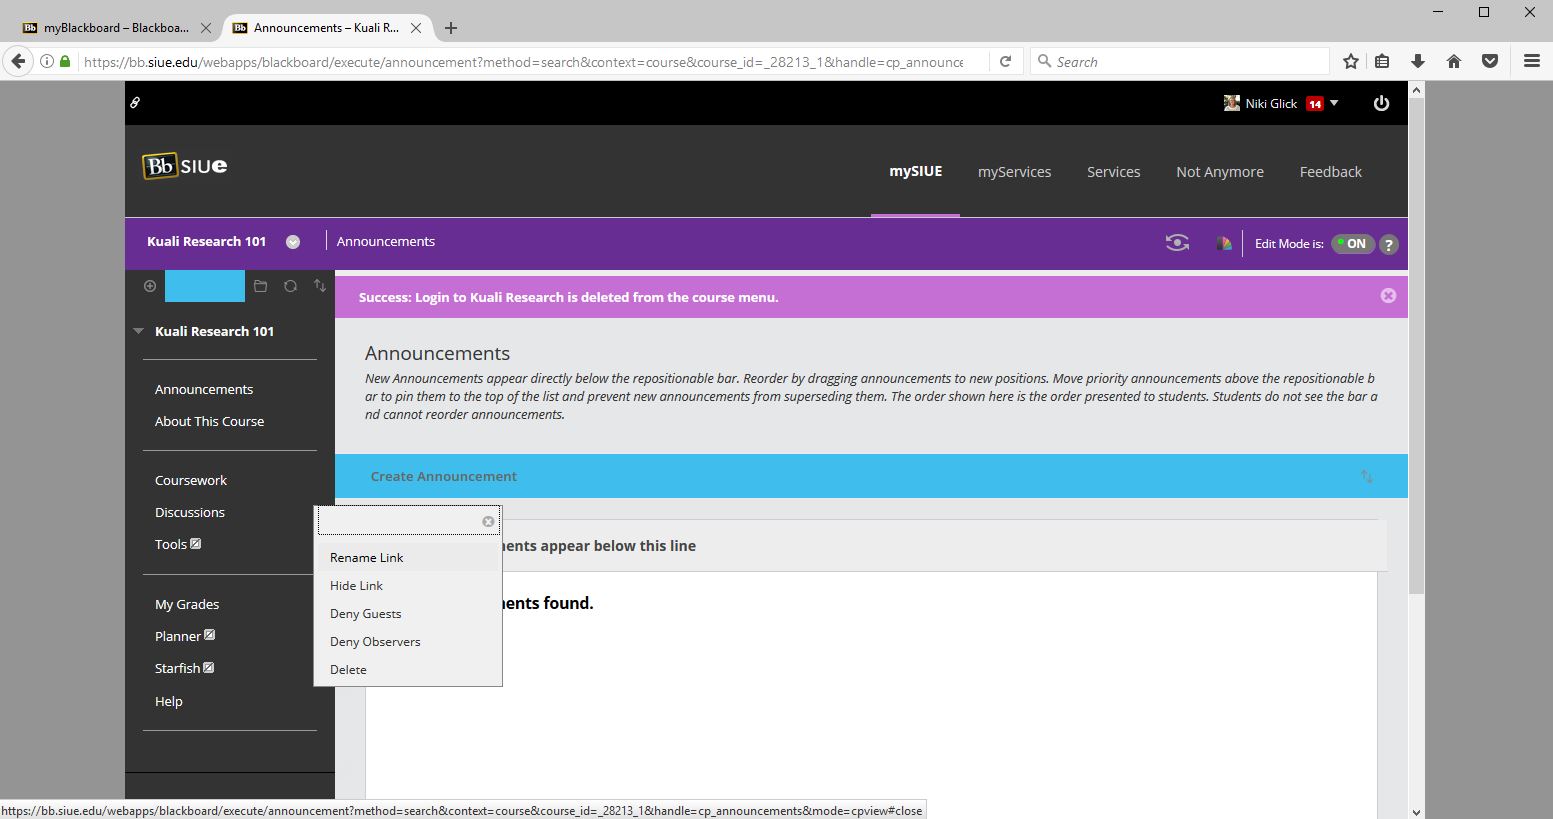
Task: Expand the Niki Glick user menu arrow
Action: [1334, 103]
